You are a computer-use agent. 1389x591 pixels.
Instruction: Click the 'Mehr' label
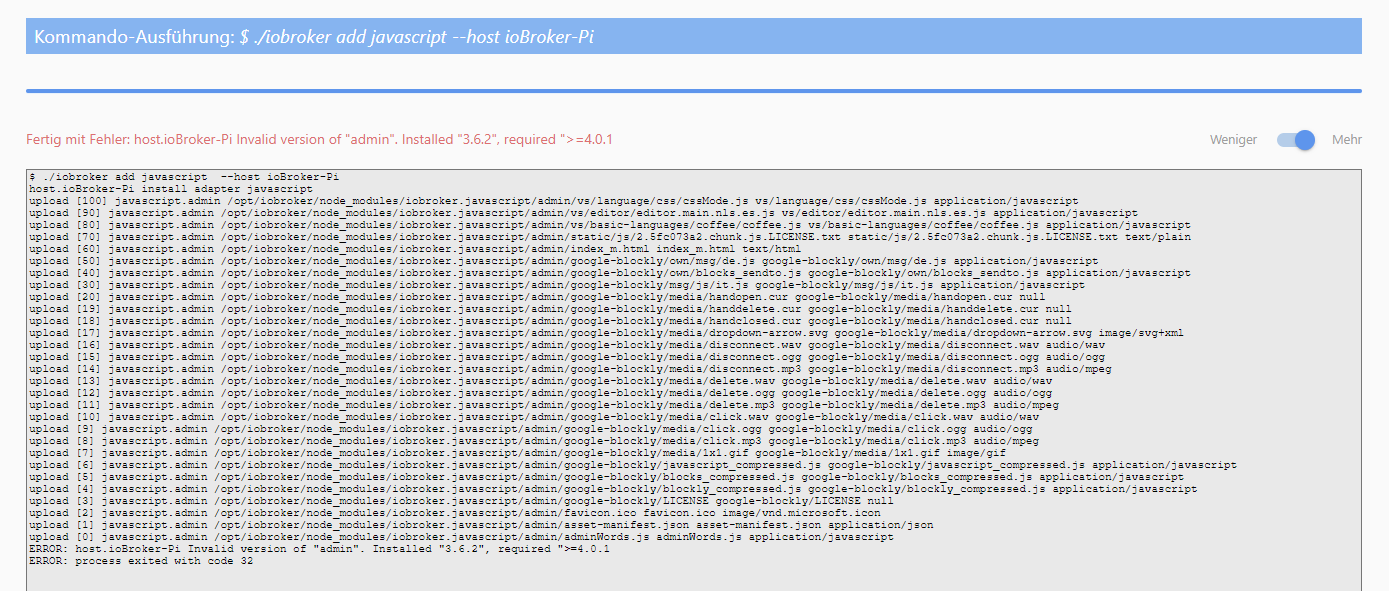point(1347,140)
